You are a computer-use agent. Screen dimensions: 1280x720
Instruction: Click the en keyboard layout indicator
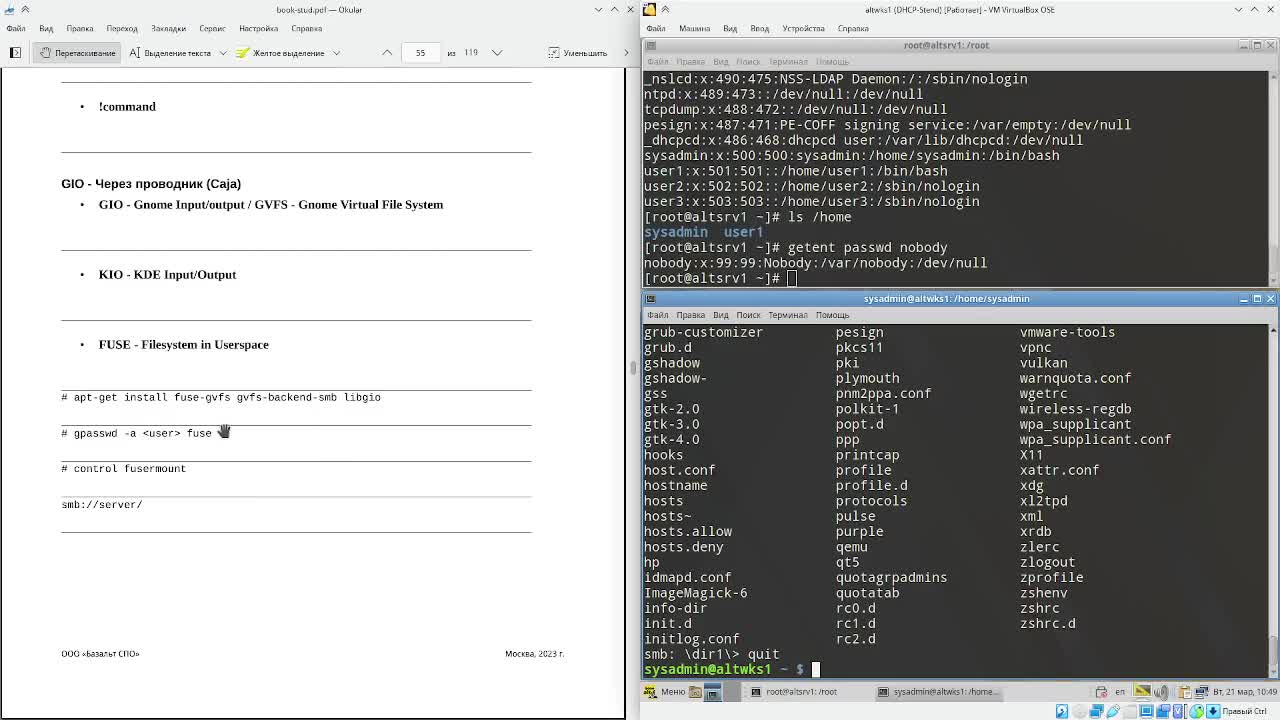(x=1120, y=691)
